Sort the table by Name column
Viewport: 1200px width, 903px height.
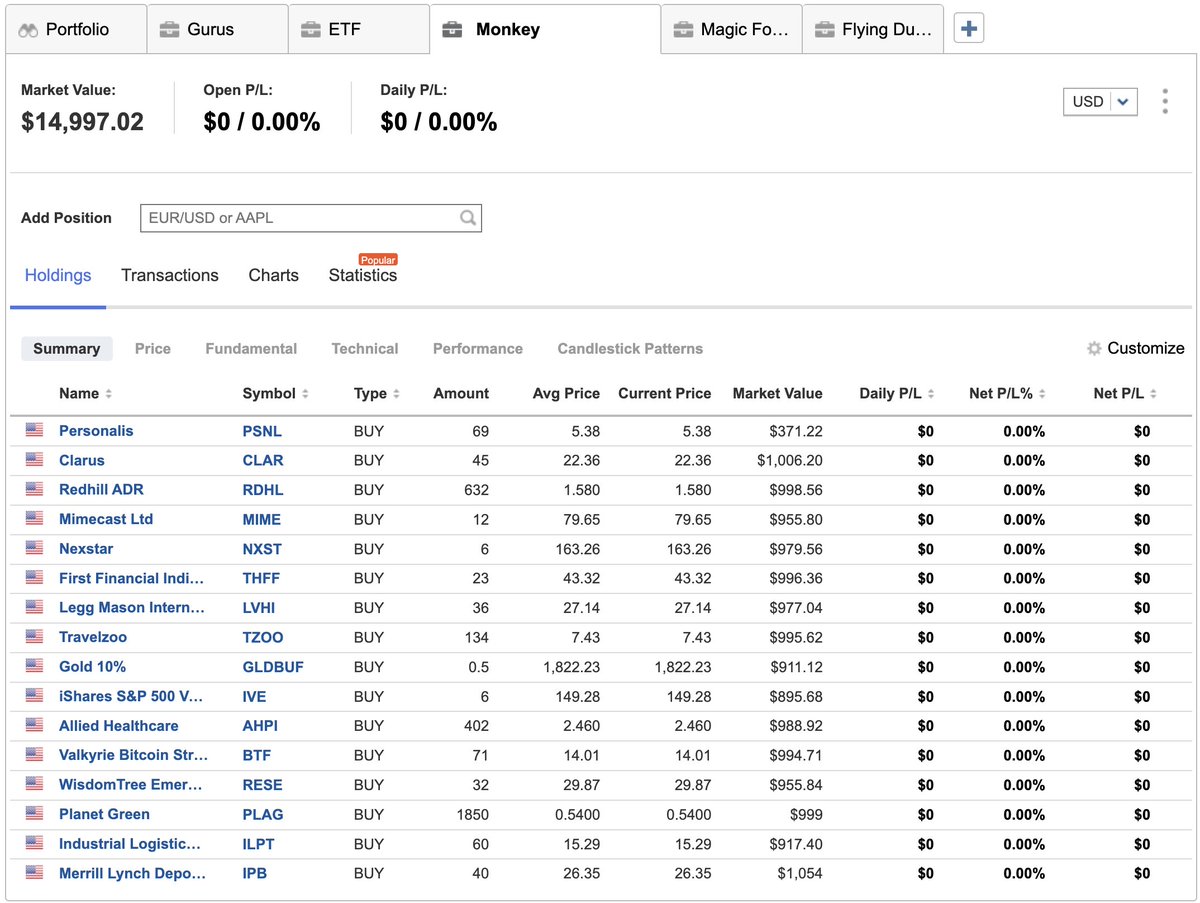[x=85, y=393]
